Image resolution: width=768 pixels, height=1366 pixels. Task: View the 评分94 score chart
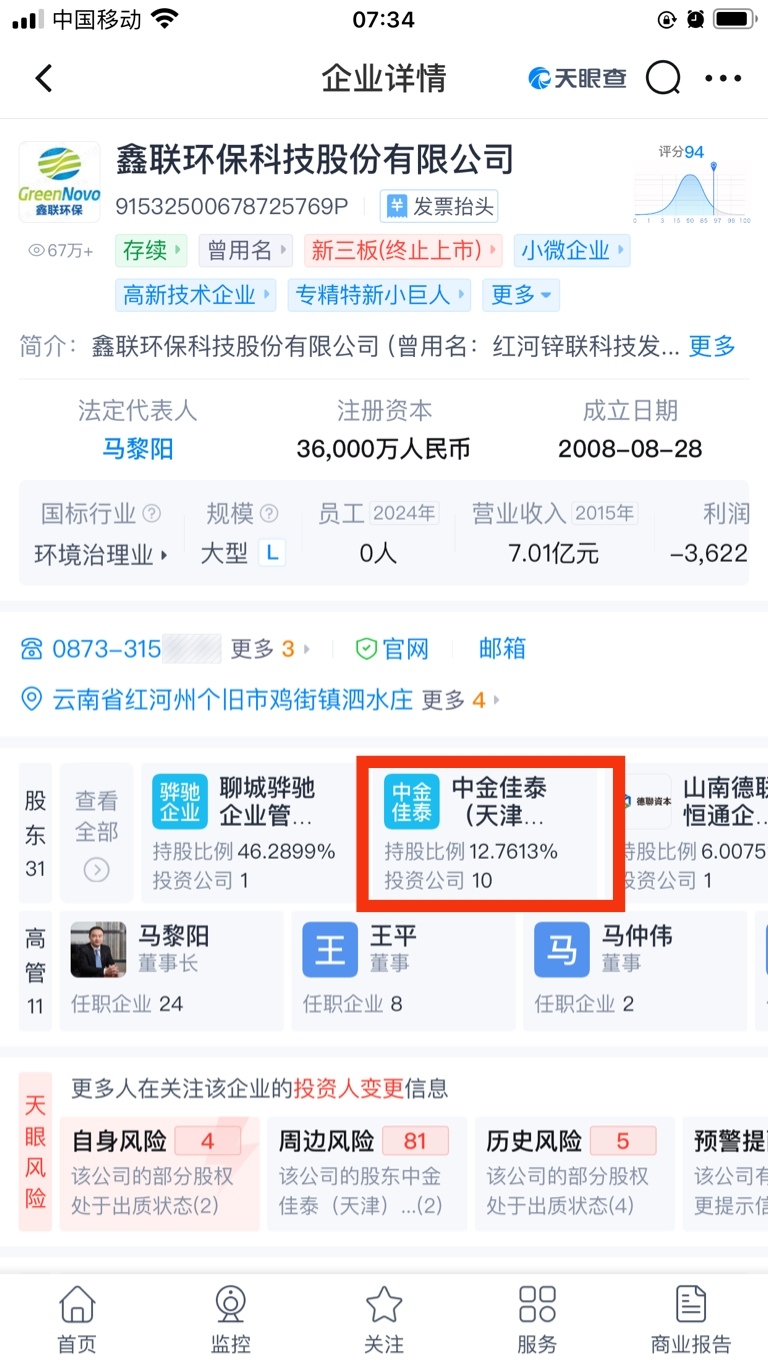coord(691,184)
